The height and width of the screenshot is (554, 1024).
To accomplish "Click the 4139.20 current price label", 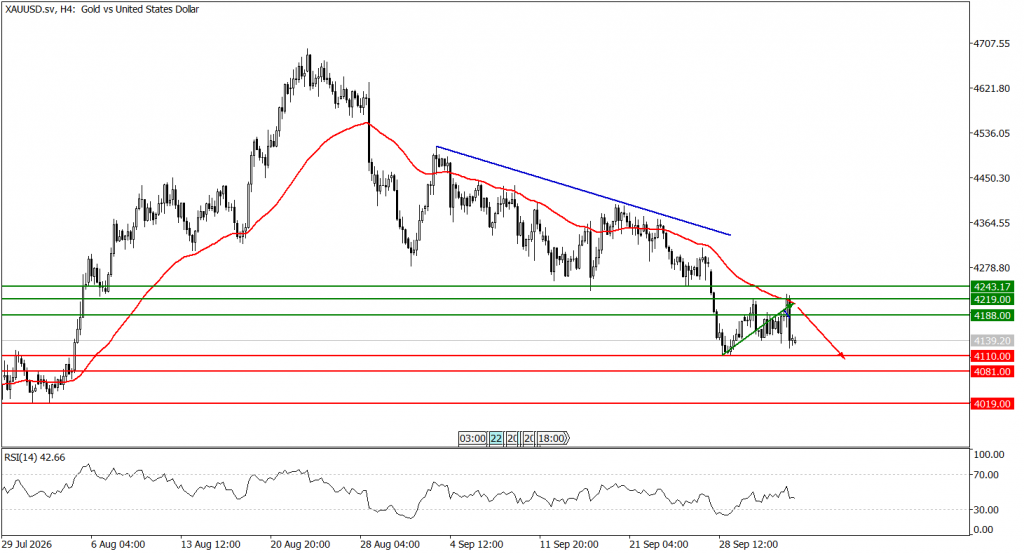I will pos(992,341).
